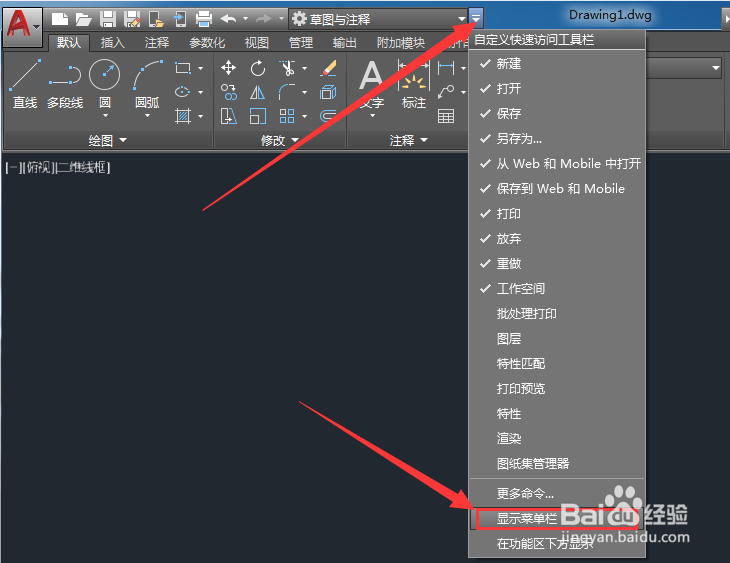Choose 显示菜单栏 from the menu
730x563 pixels.
click(556, 518)
